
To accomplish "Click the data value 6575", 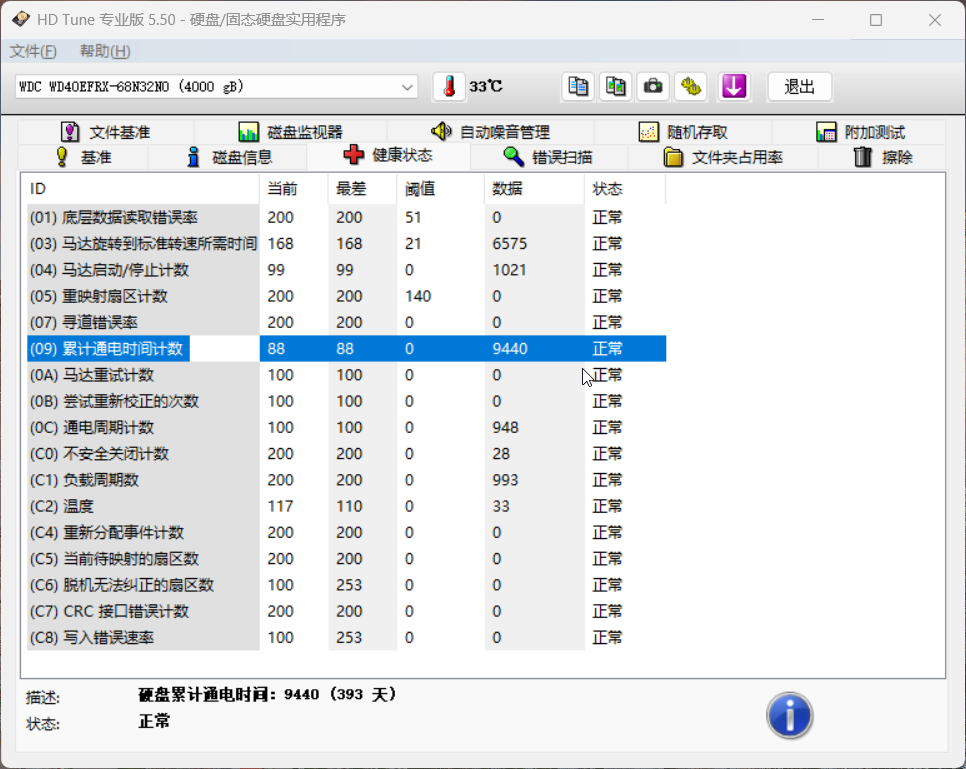I will coord(509,243).
